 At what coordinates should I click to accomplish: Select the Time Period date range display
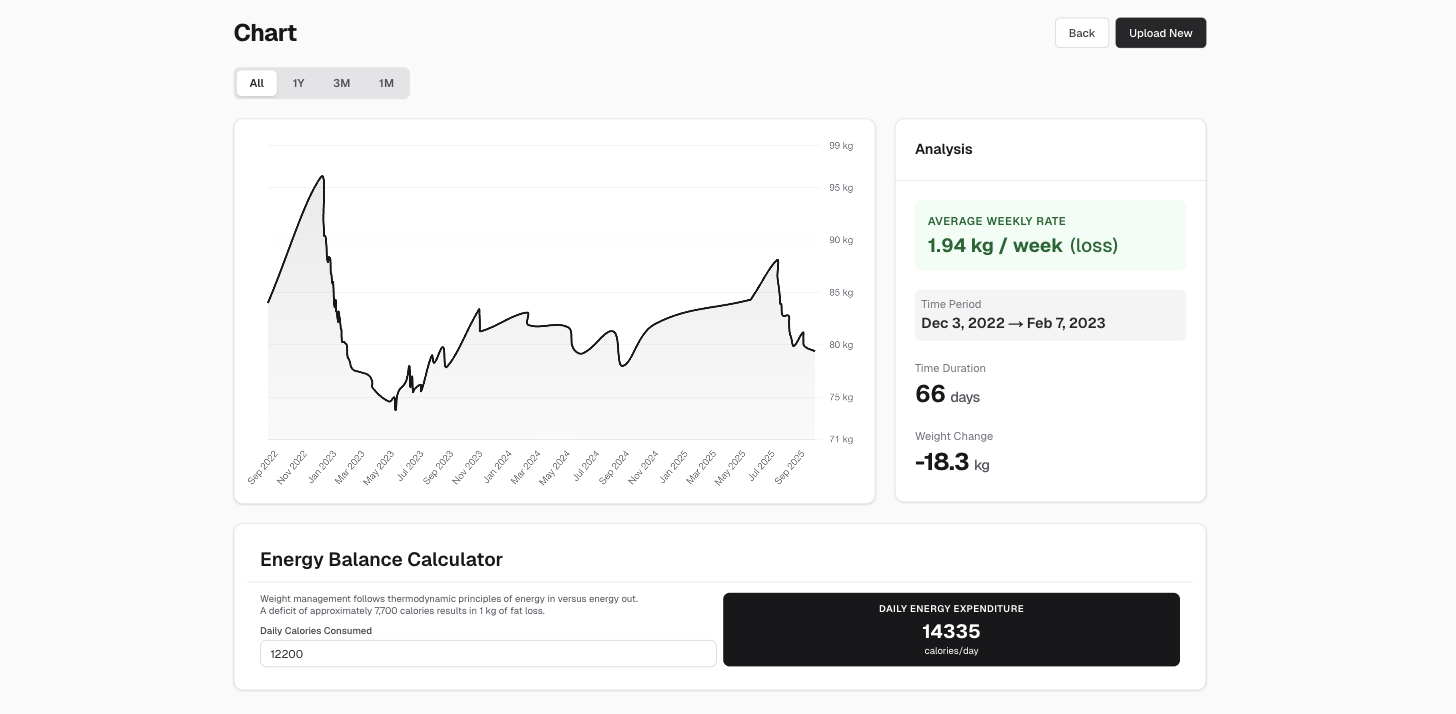(1050, 315)
